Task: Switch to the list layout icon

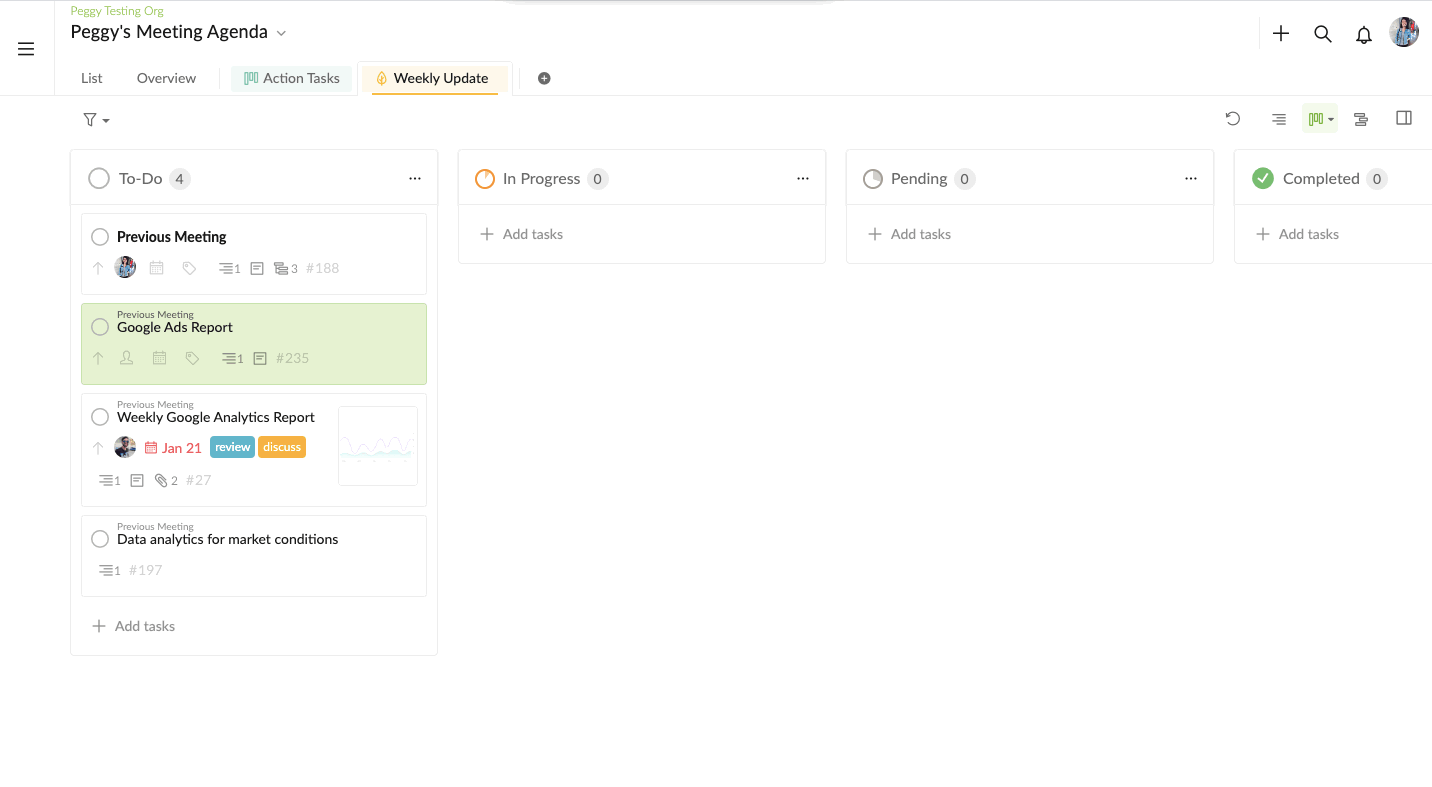Action: click(x=1279, y=119)
